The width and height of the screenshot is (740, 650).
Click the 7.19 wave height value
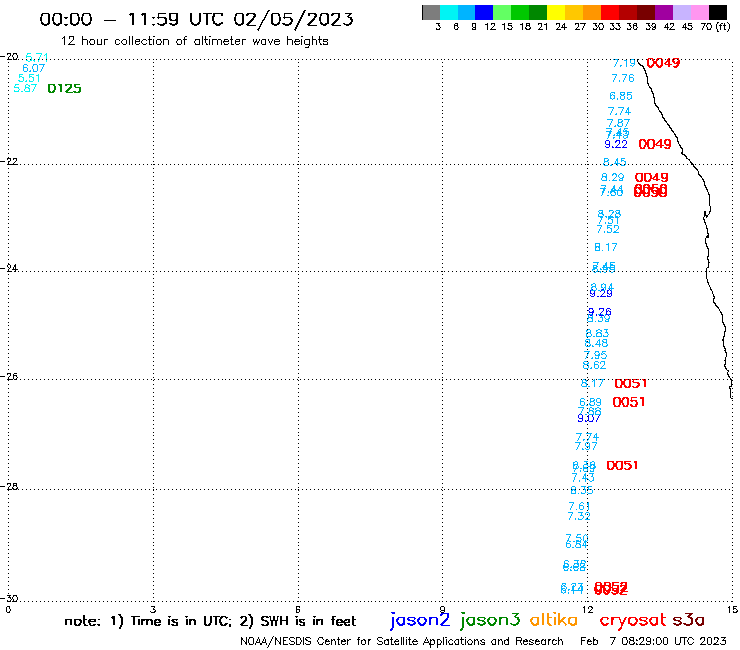[x=624, y=63]
